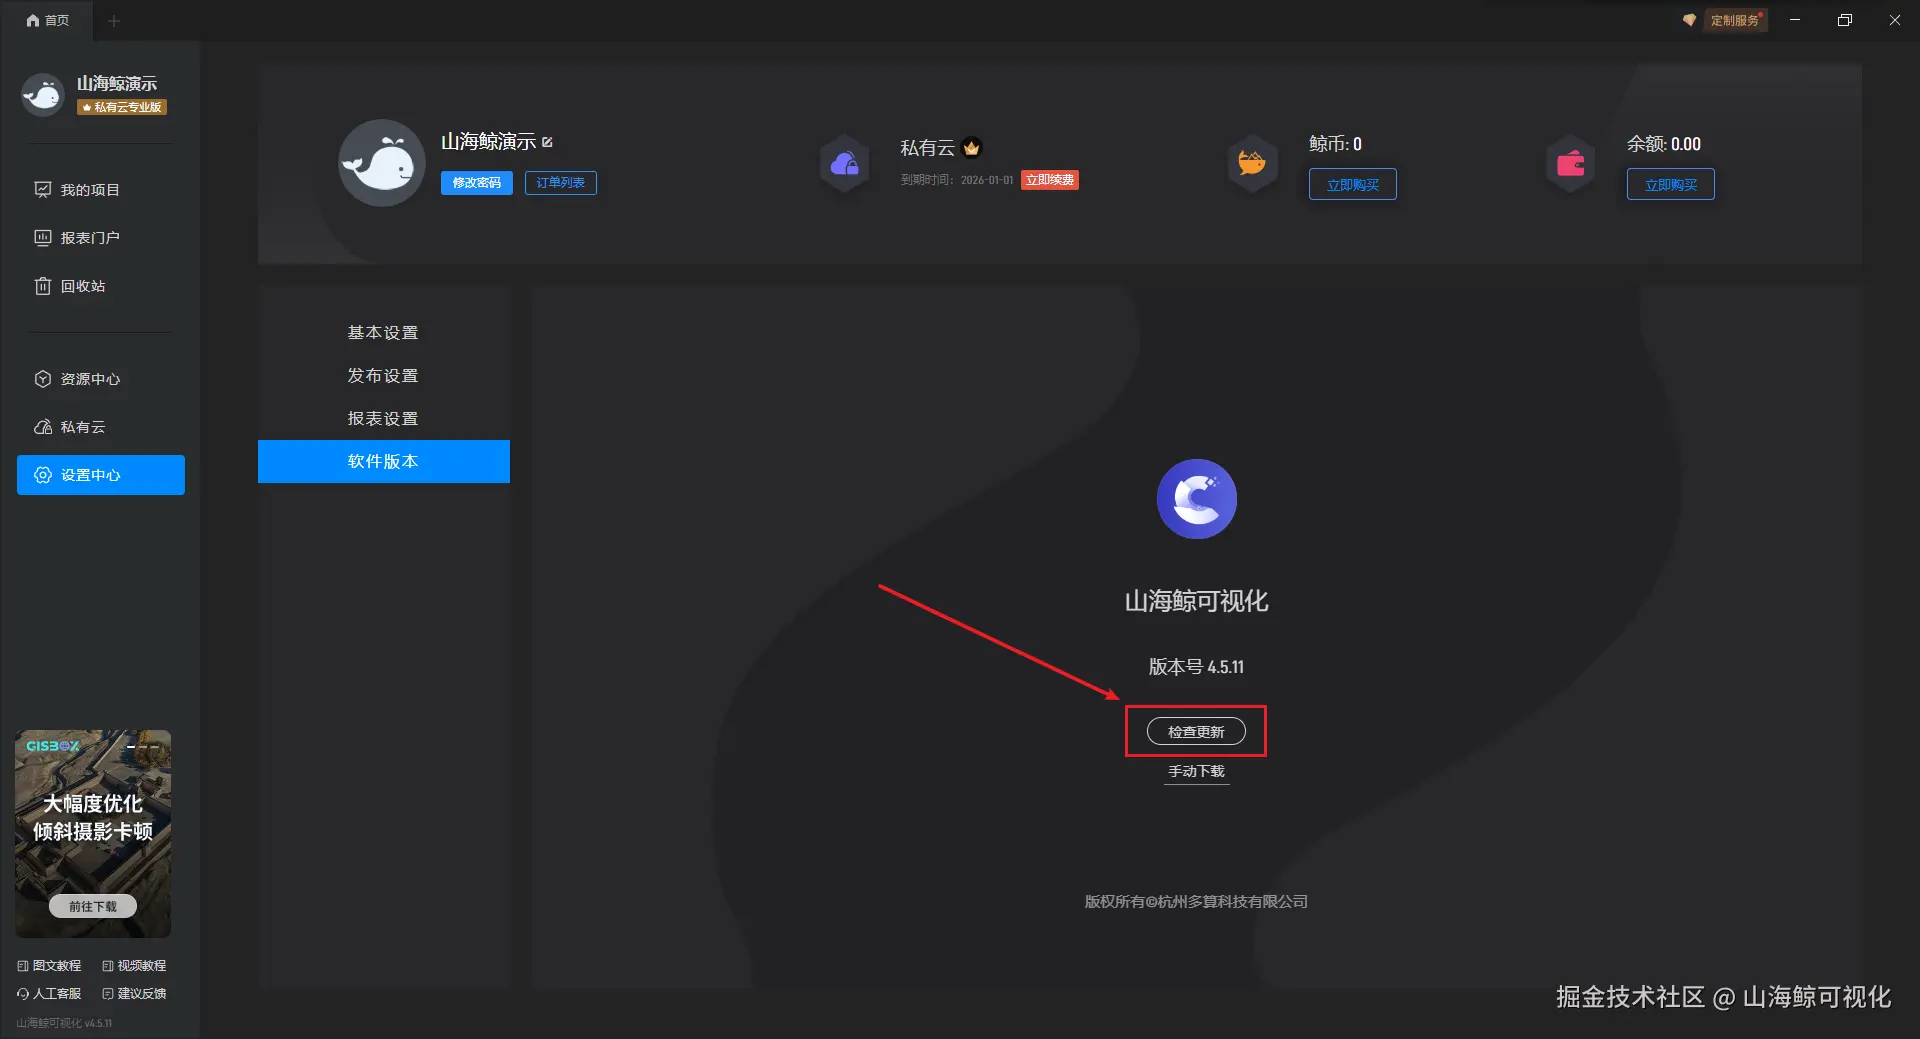Screen dimensions: 1920x1039
Task: Open the 发布设置 section
Action: 384,375
